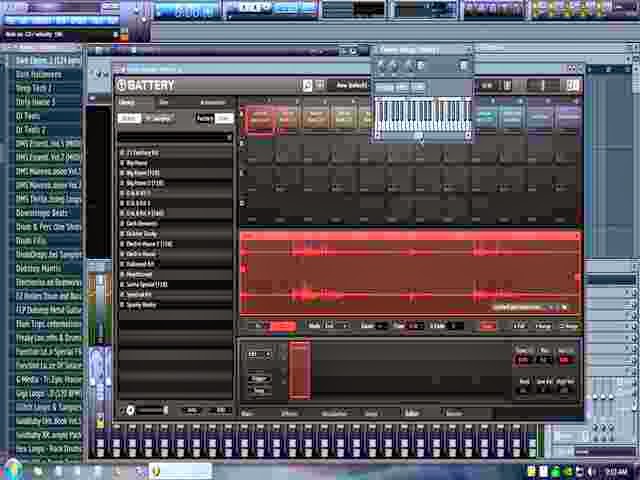Switch to the Setup tab in Battery

(371, 413)
